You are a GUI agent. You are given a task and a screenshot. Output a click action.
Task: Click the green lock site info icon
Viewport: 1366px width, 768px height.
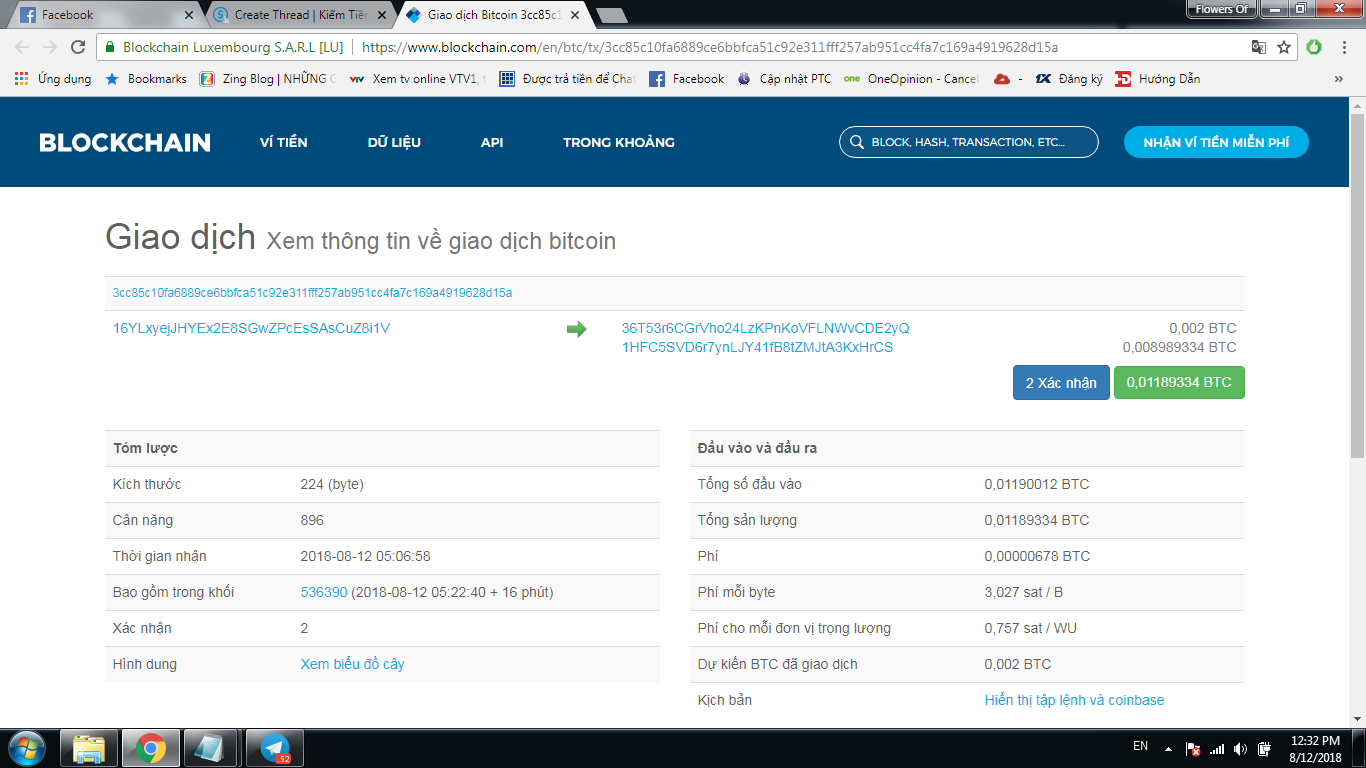tap(109, 47)
